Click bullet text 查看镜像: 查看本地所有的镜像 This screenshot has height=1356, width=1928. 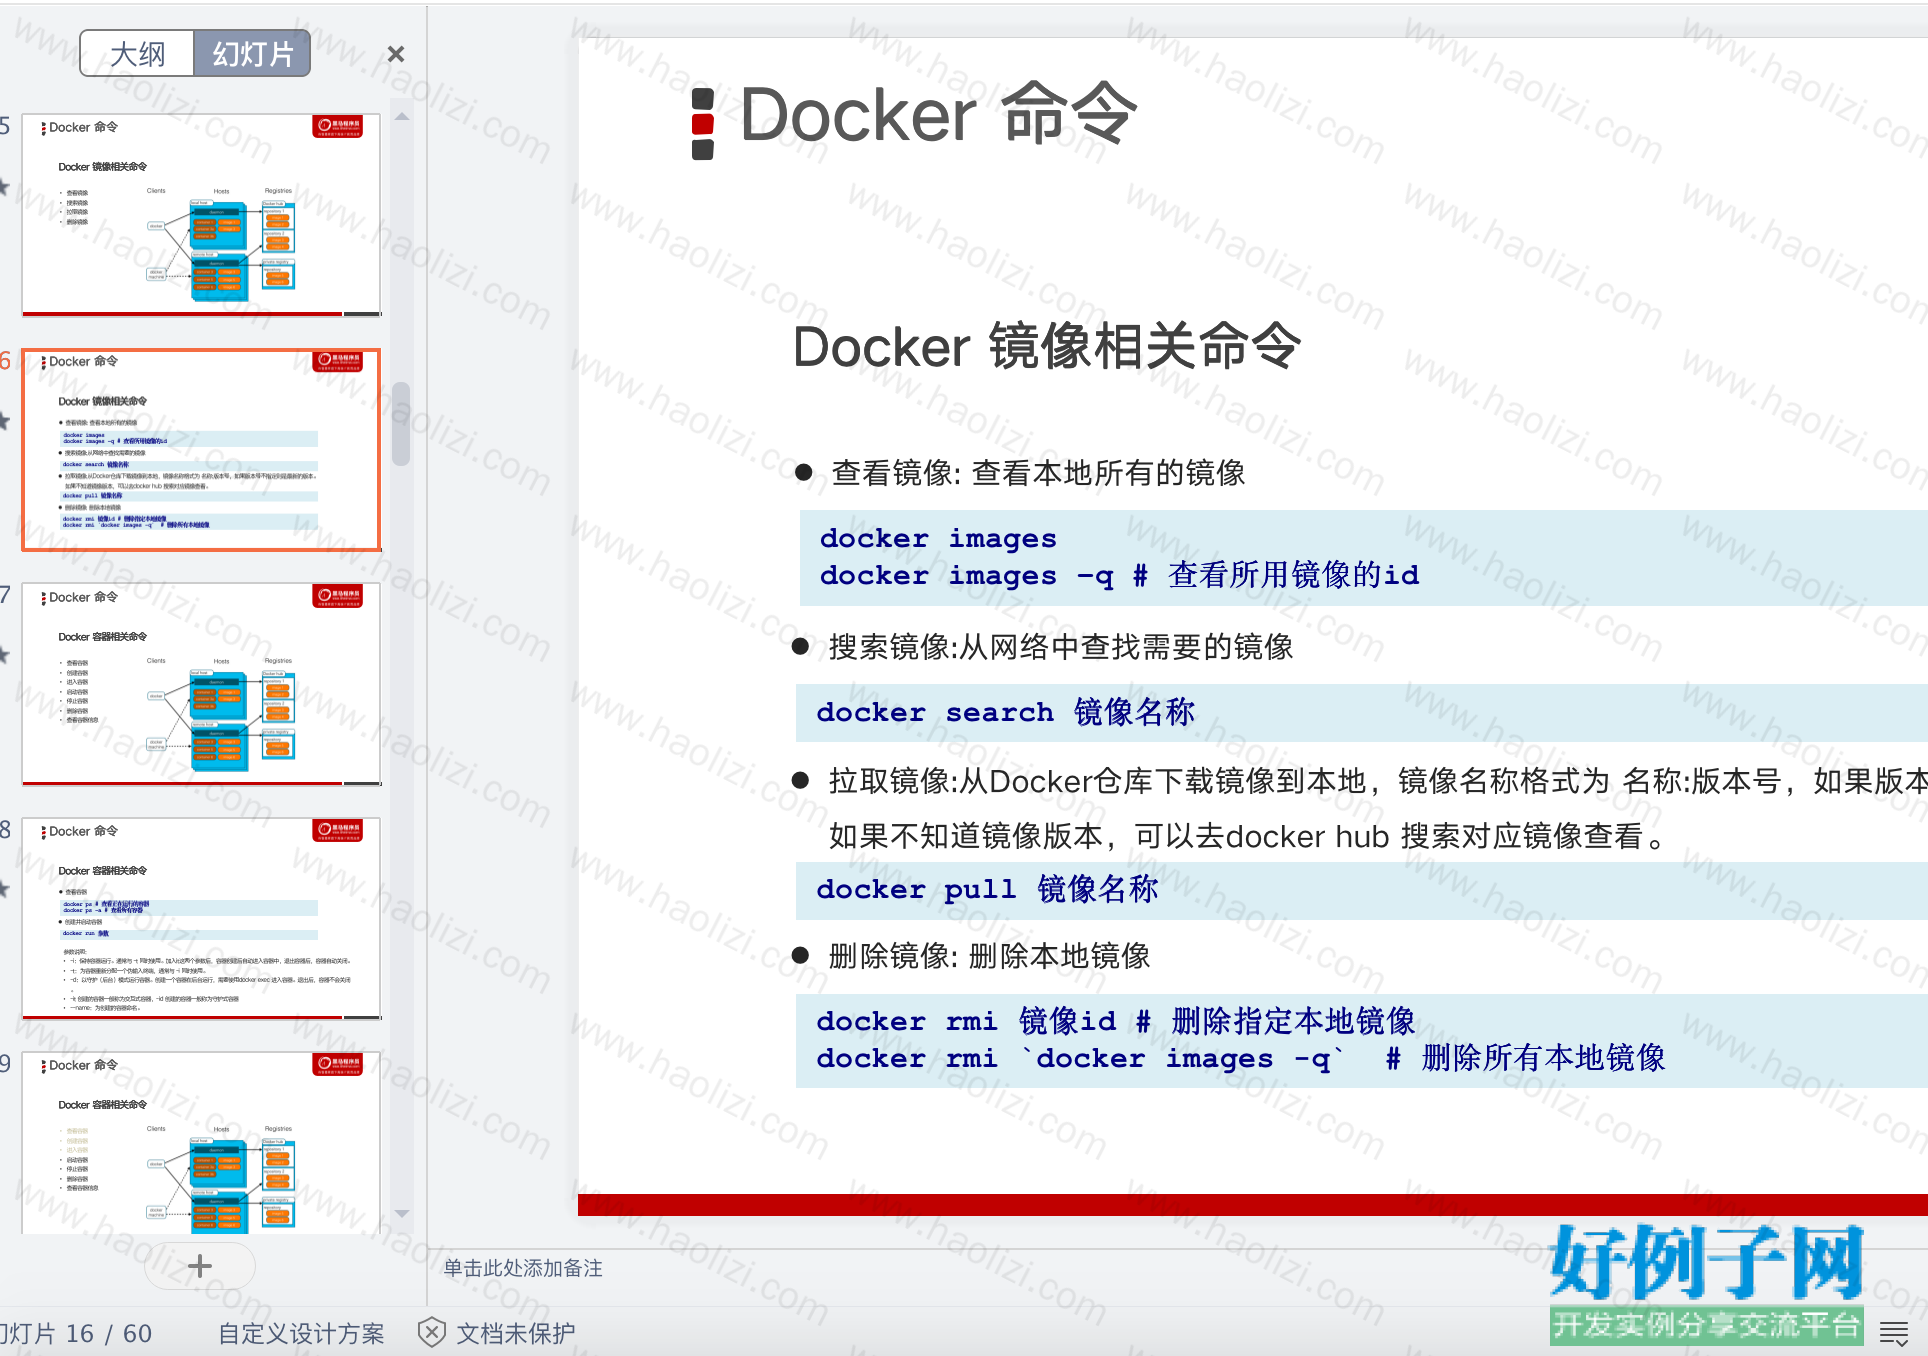(x=1038, y=473)
